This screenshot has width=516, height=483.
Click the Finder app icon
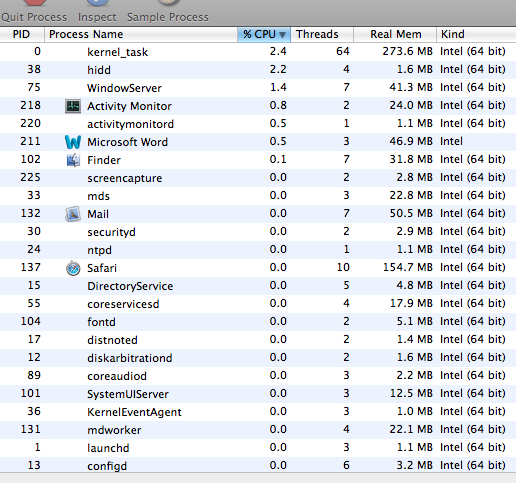point(73,160)
